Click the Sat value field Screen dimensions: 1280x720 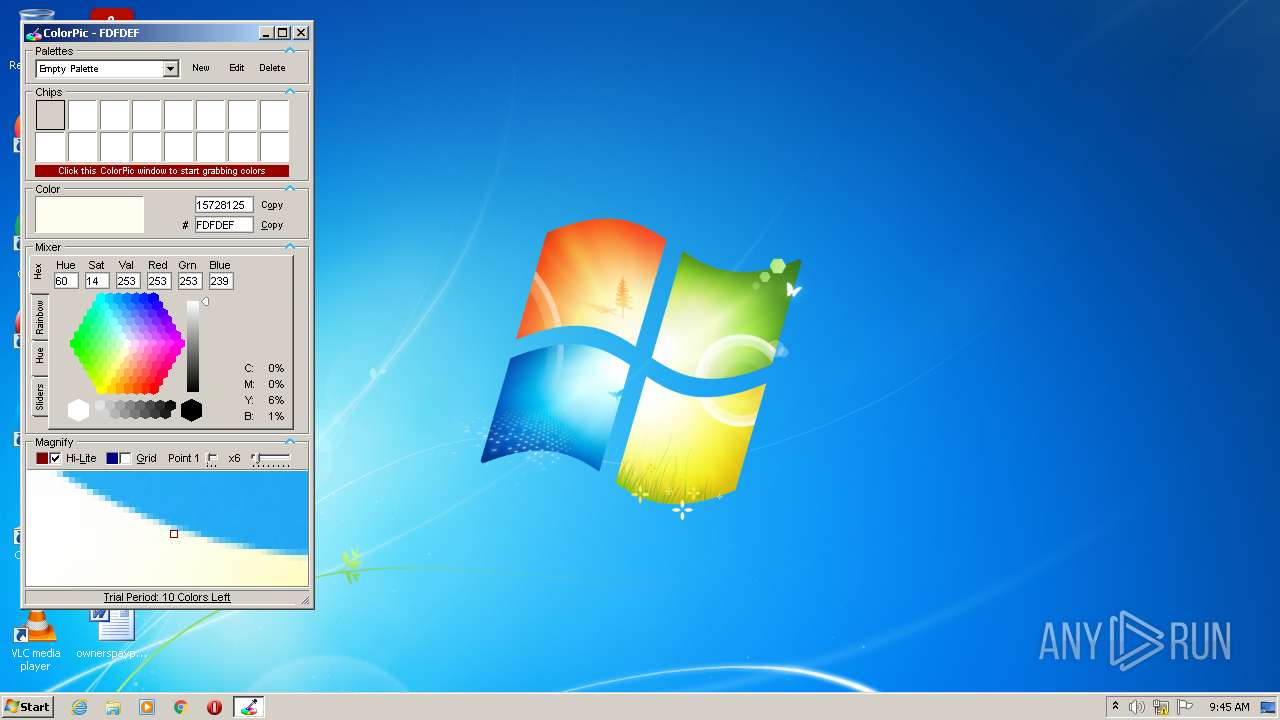pyautogui.click(x=97, y=281)
